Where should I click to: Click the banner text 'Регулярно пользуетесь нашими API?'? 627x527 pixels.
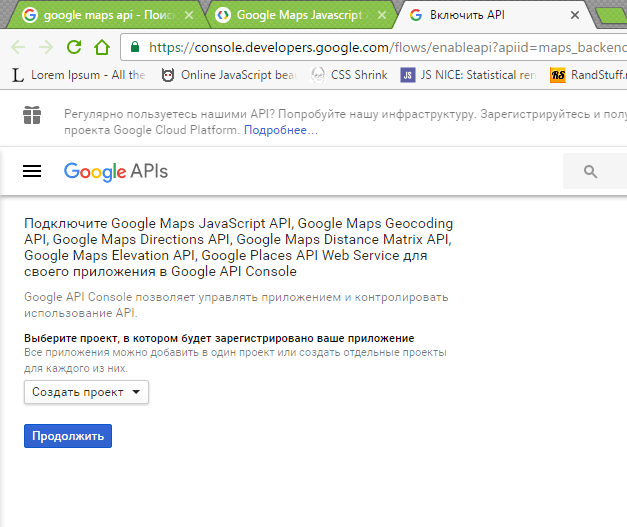(x=170, y=114)
